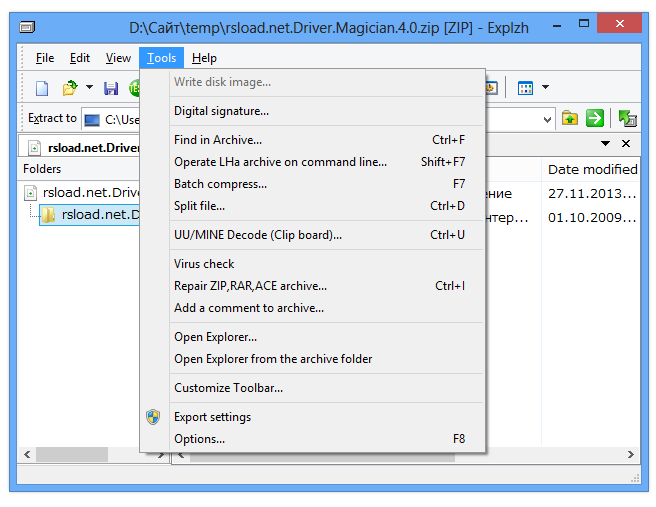Open the Edit menu
656x507 pixels.
click(79, 58)
